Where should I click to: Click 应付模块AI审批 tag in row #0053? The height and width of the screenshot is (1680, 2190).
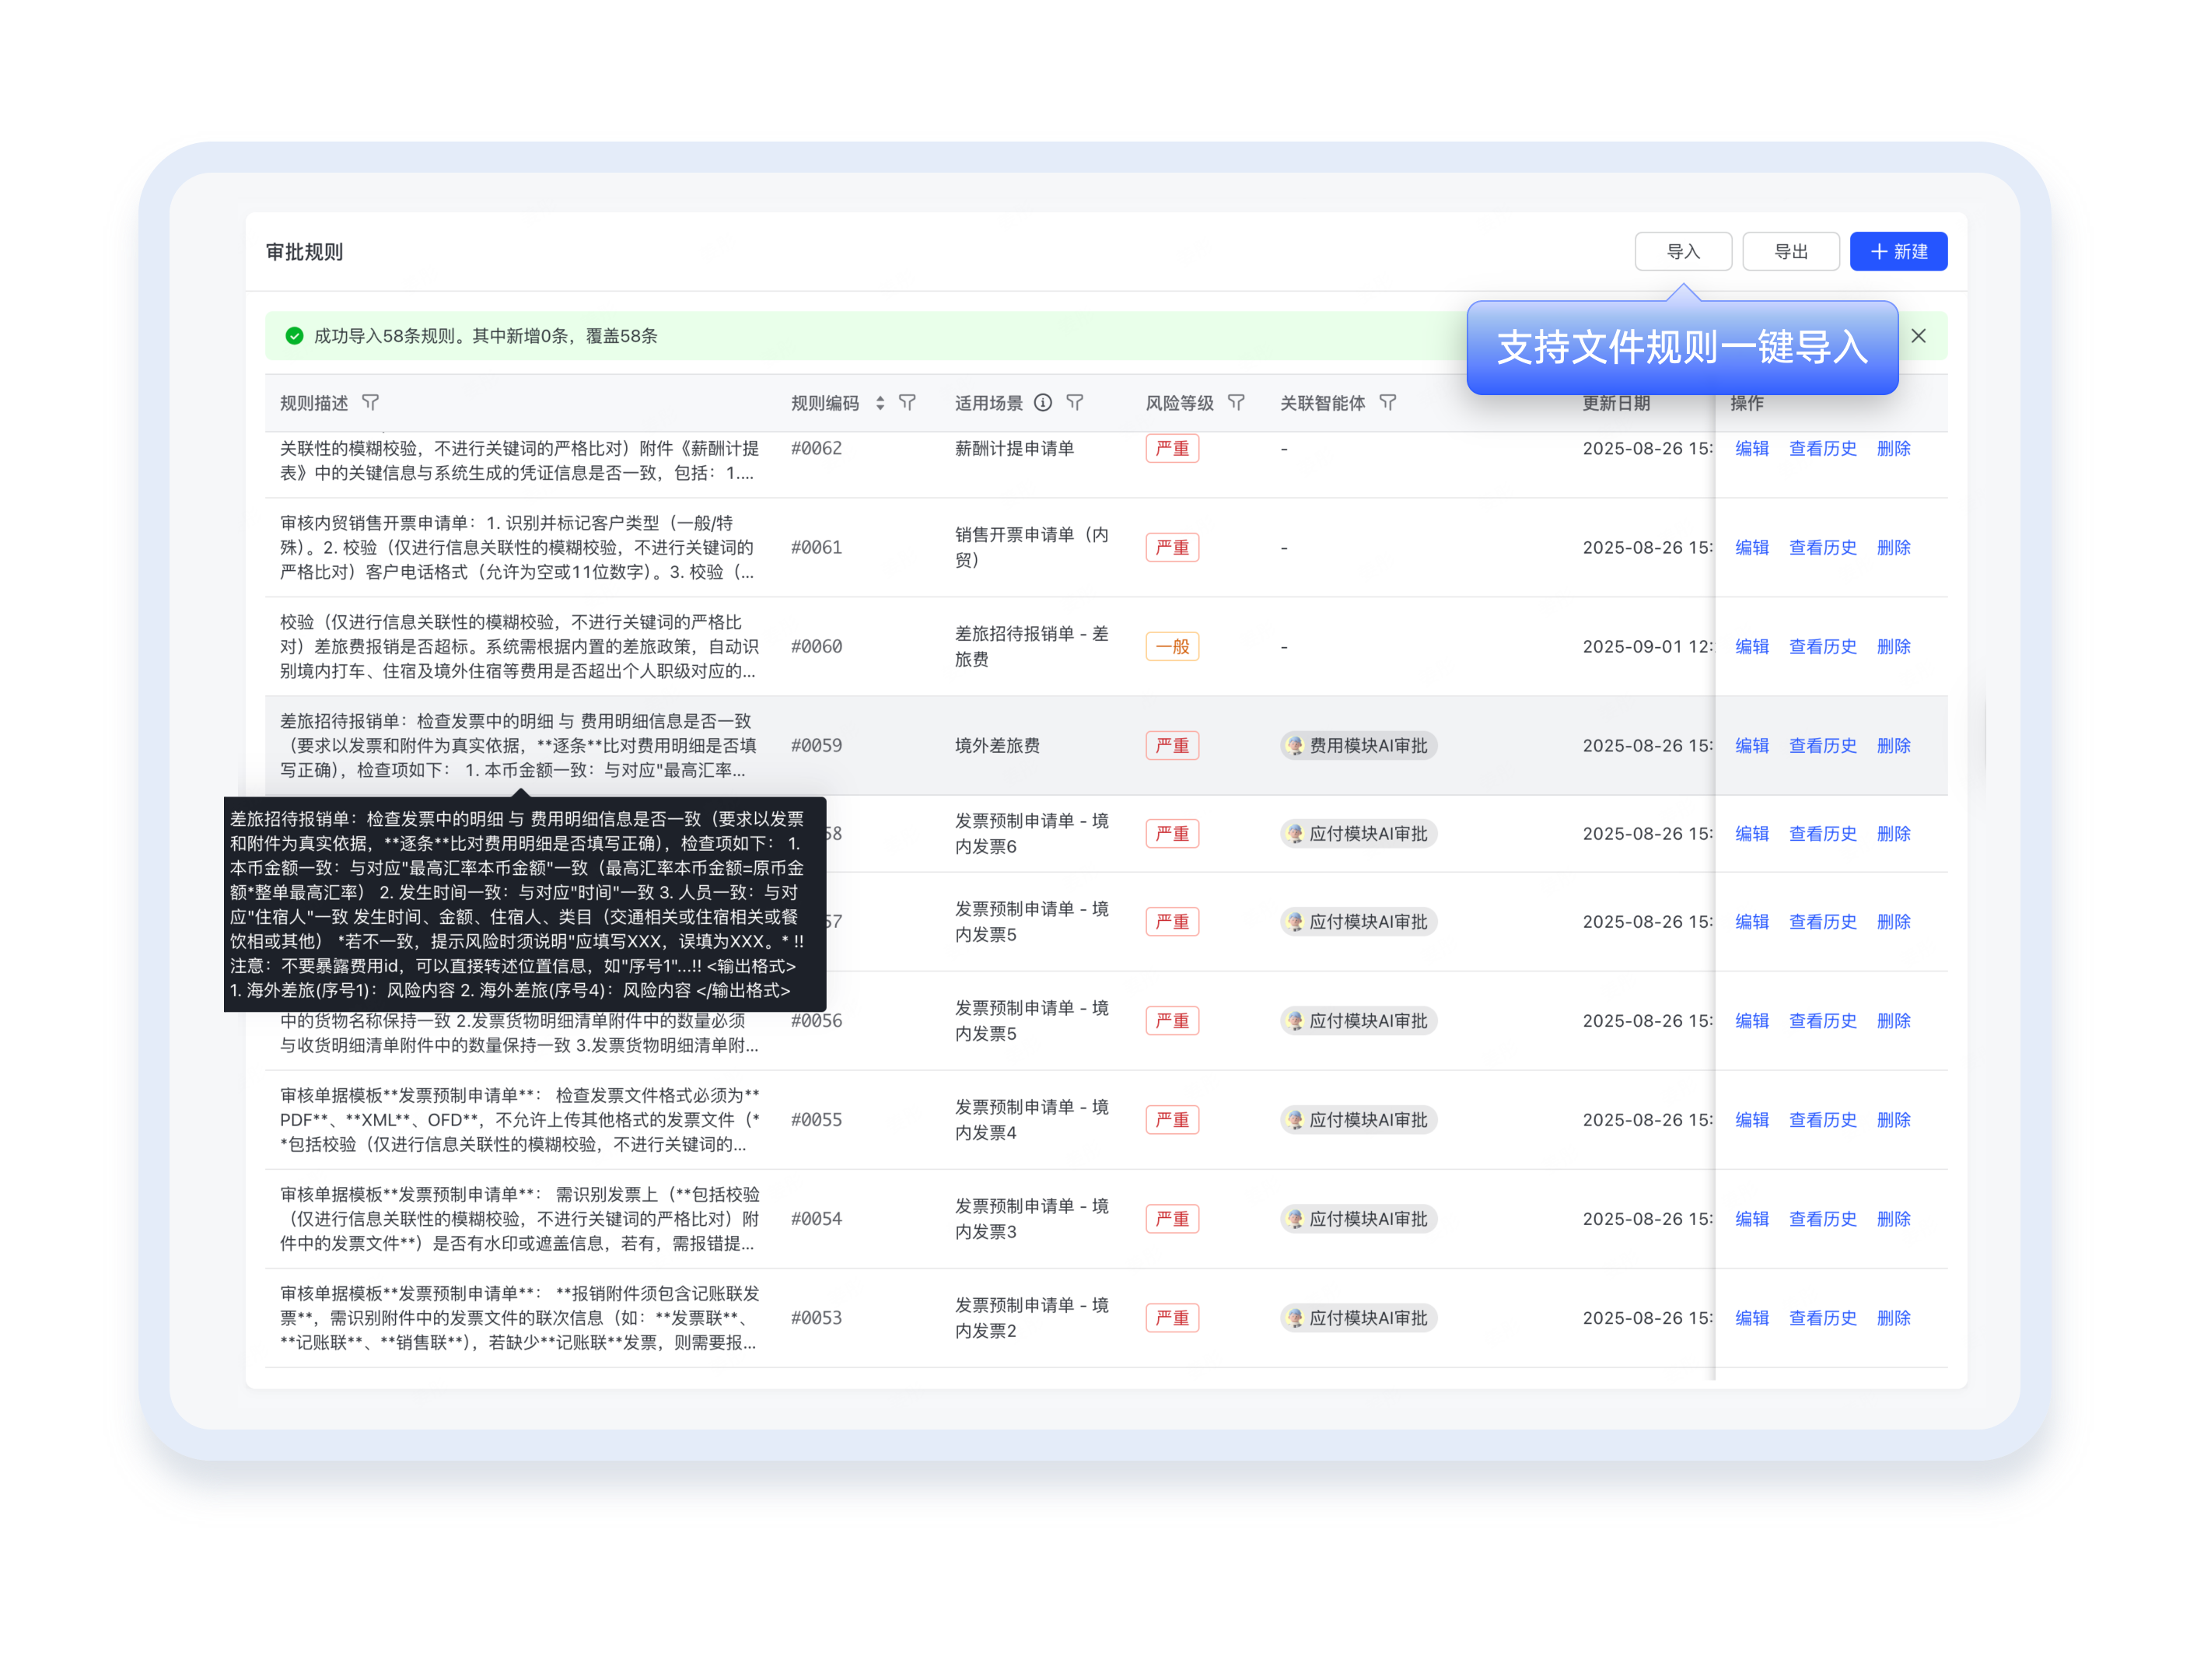(x=1358, y=1317)
